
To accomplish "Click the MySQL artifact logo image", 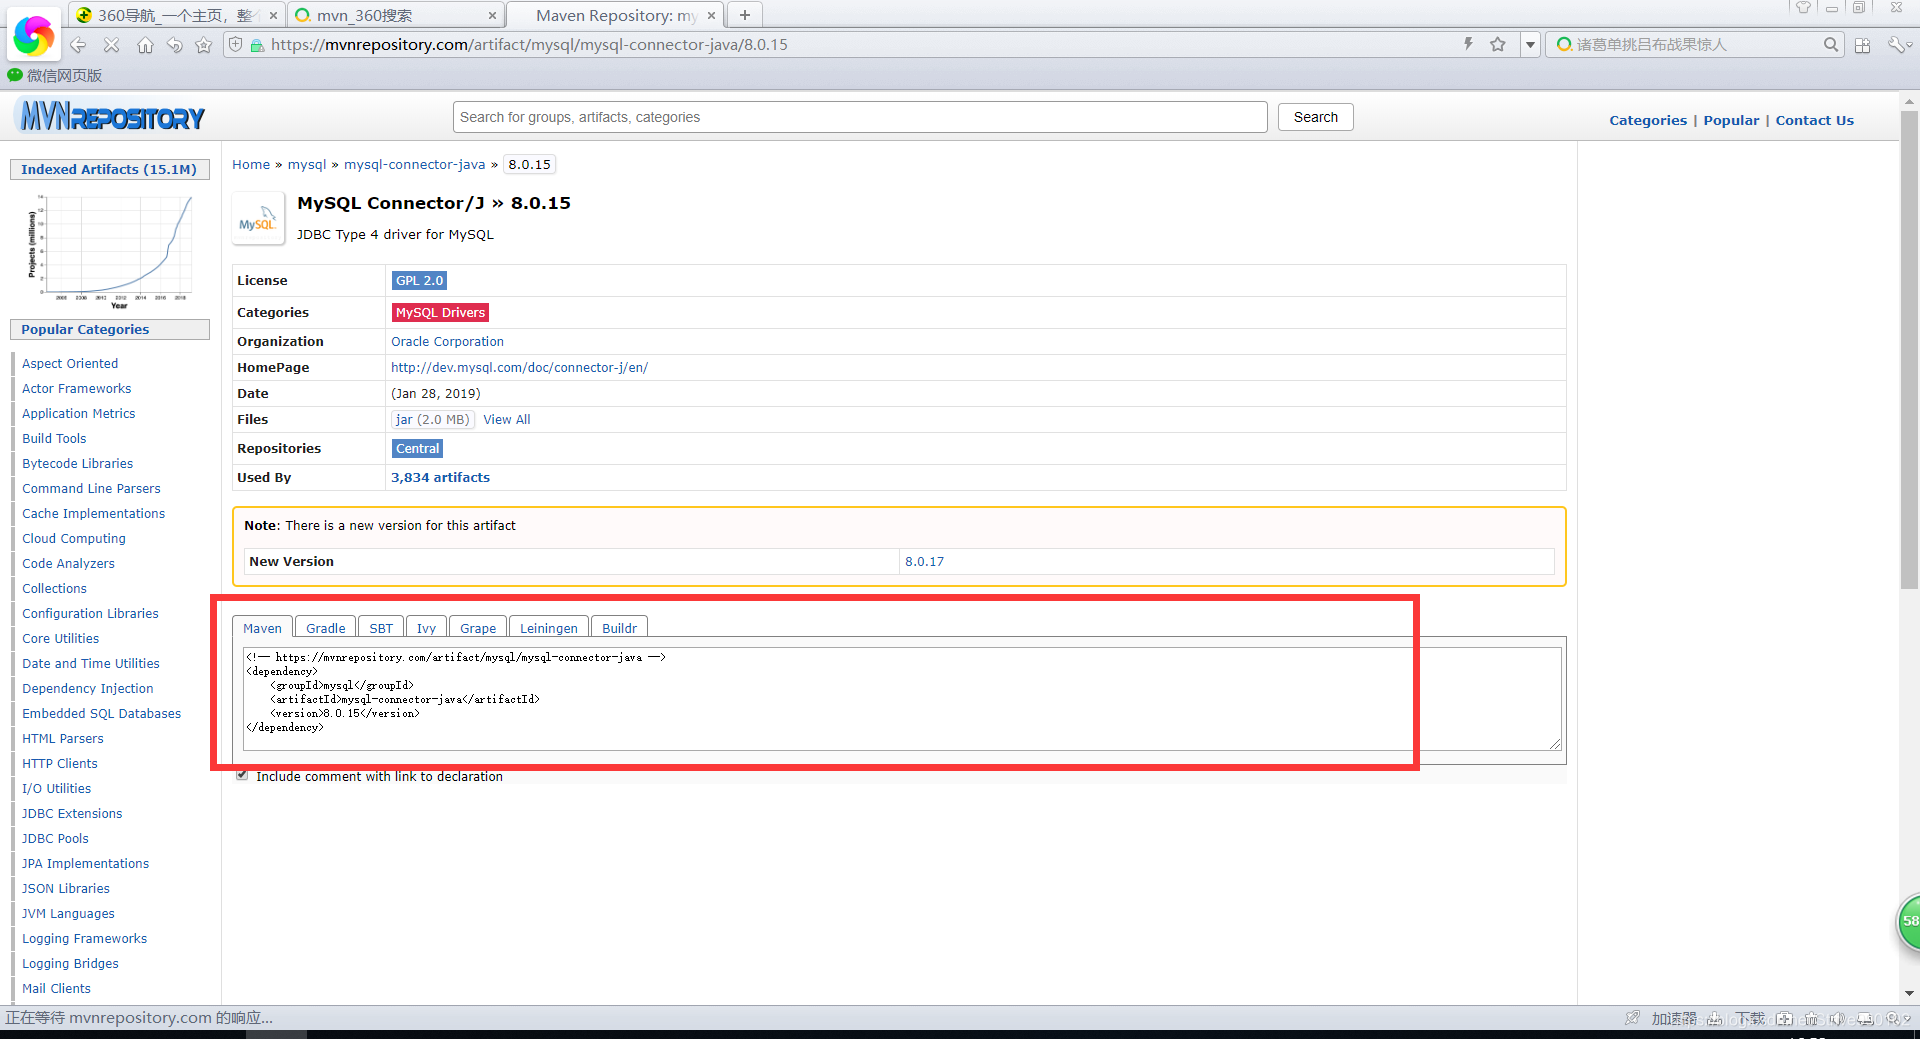I will click(x=257, y=219).
